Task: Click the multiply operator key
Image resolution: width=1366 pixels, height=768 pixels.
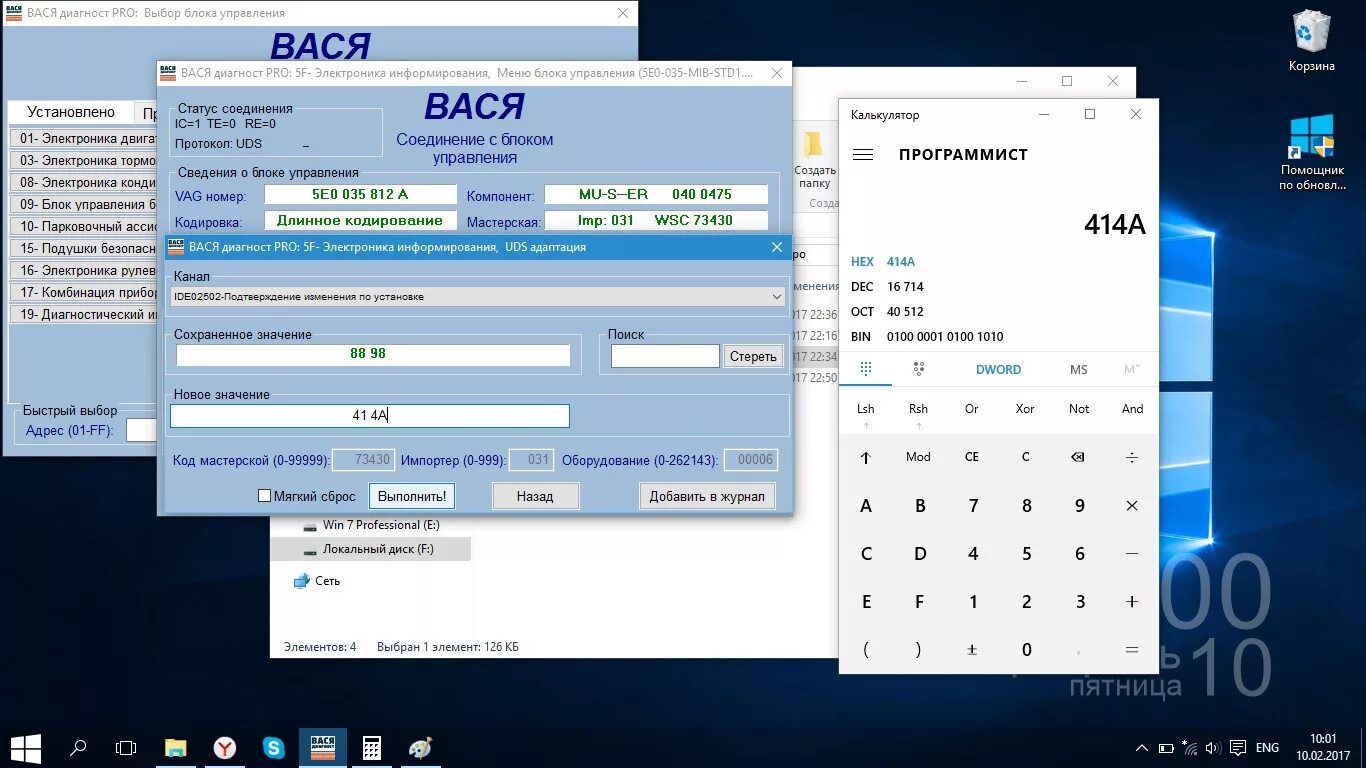Action: point(1132,506)
